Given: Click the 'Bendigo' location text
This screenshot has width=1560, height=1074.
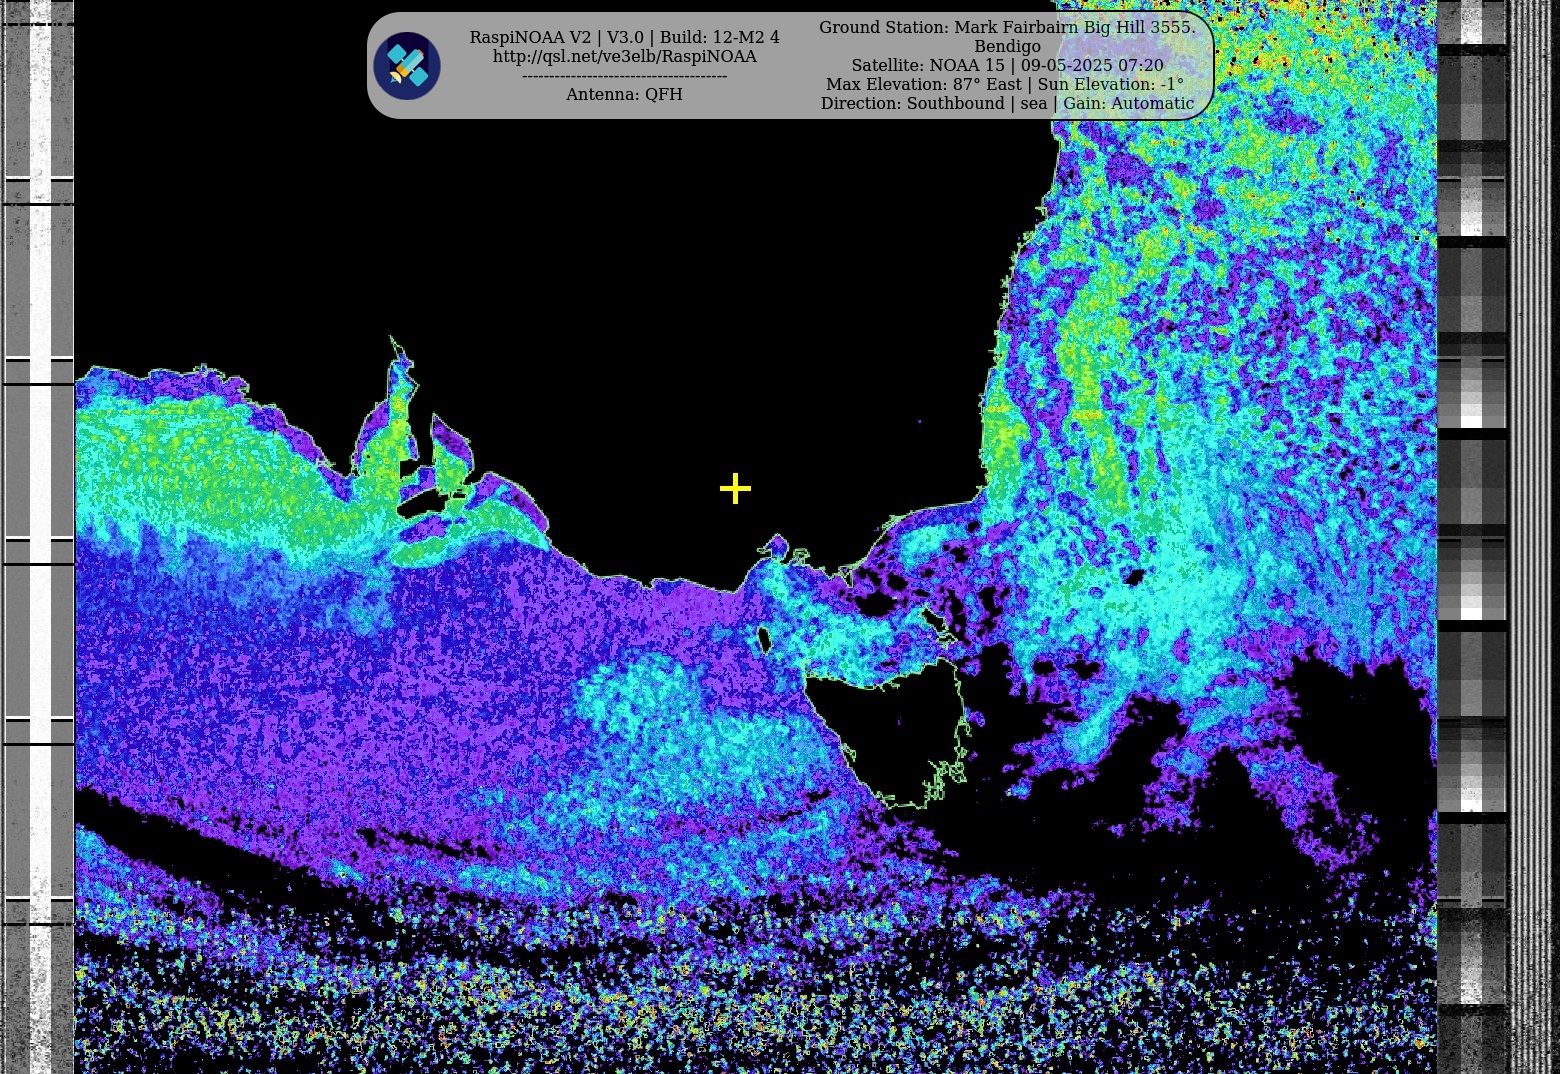Looking at the screenshot, I should tap(1007, 46).
